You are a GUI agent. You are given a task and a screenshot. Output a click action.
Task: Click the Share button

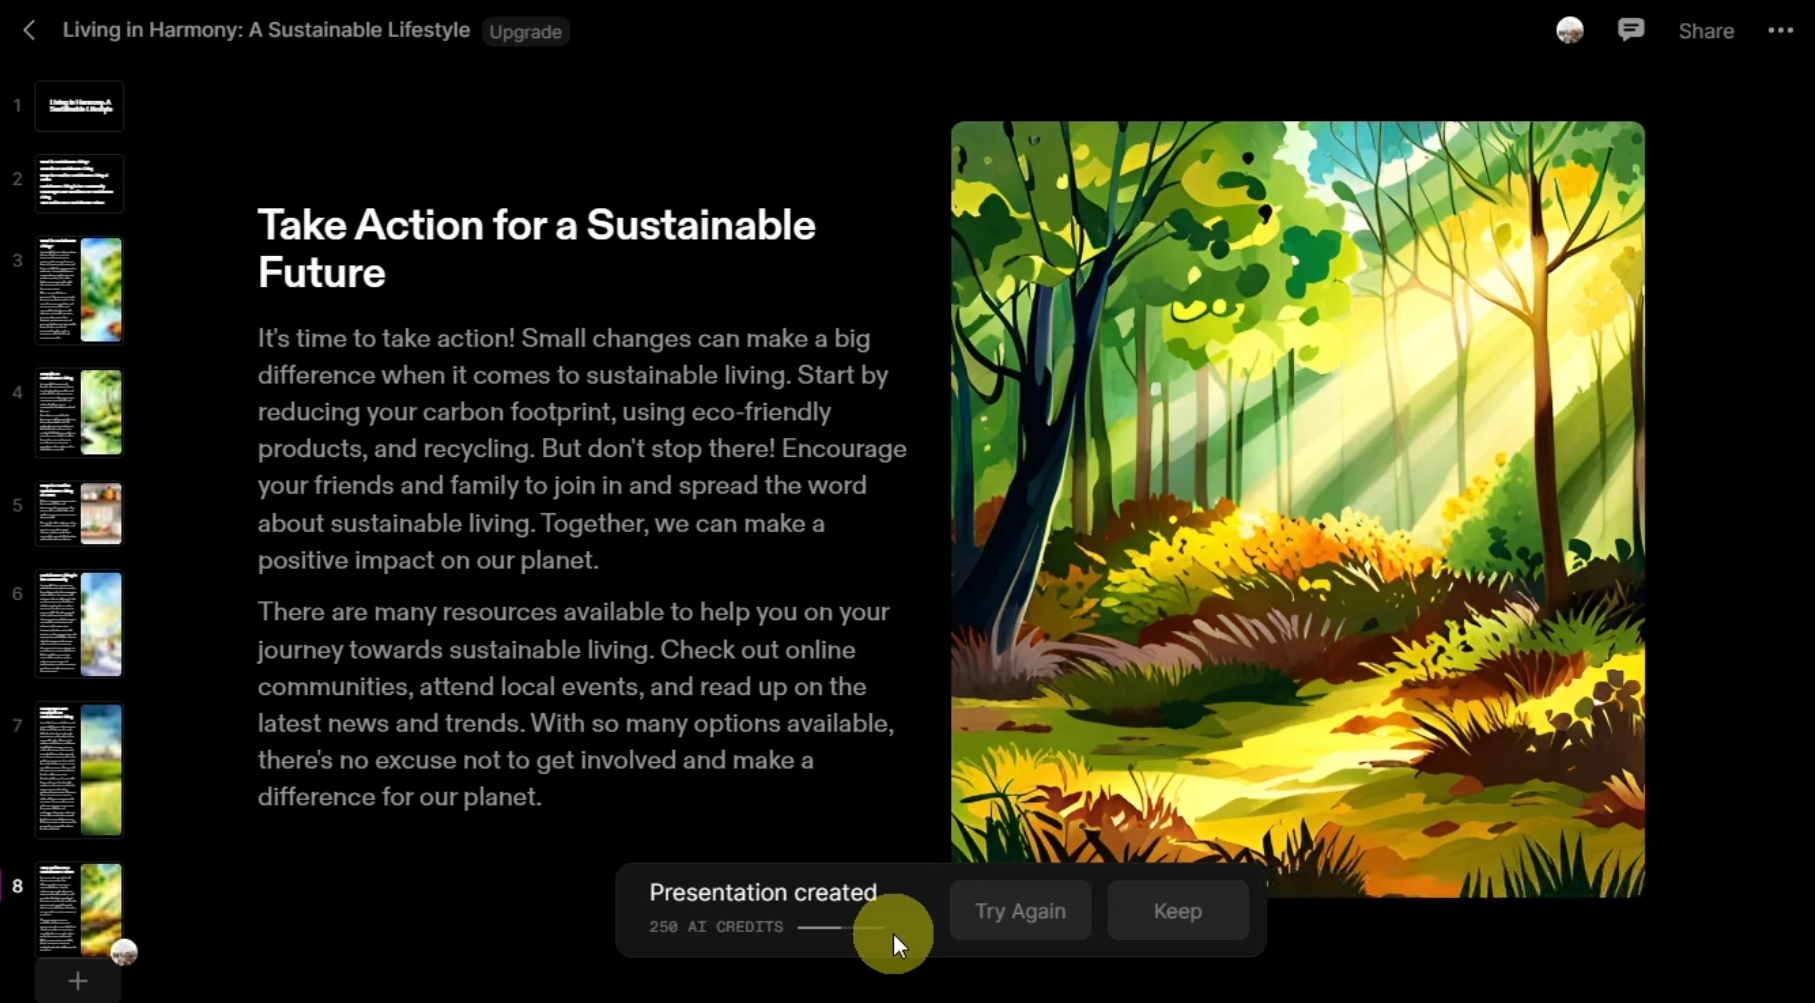click(1706, 31)
